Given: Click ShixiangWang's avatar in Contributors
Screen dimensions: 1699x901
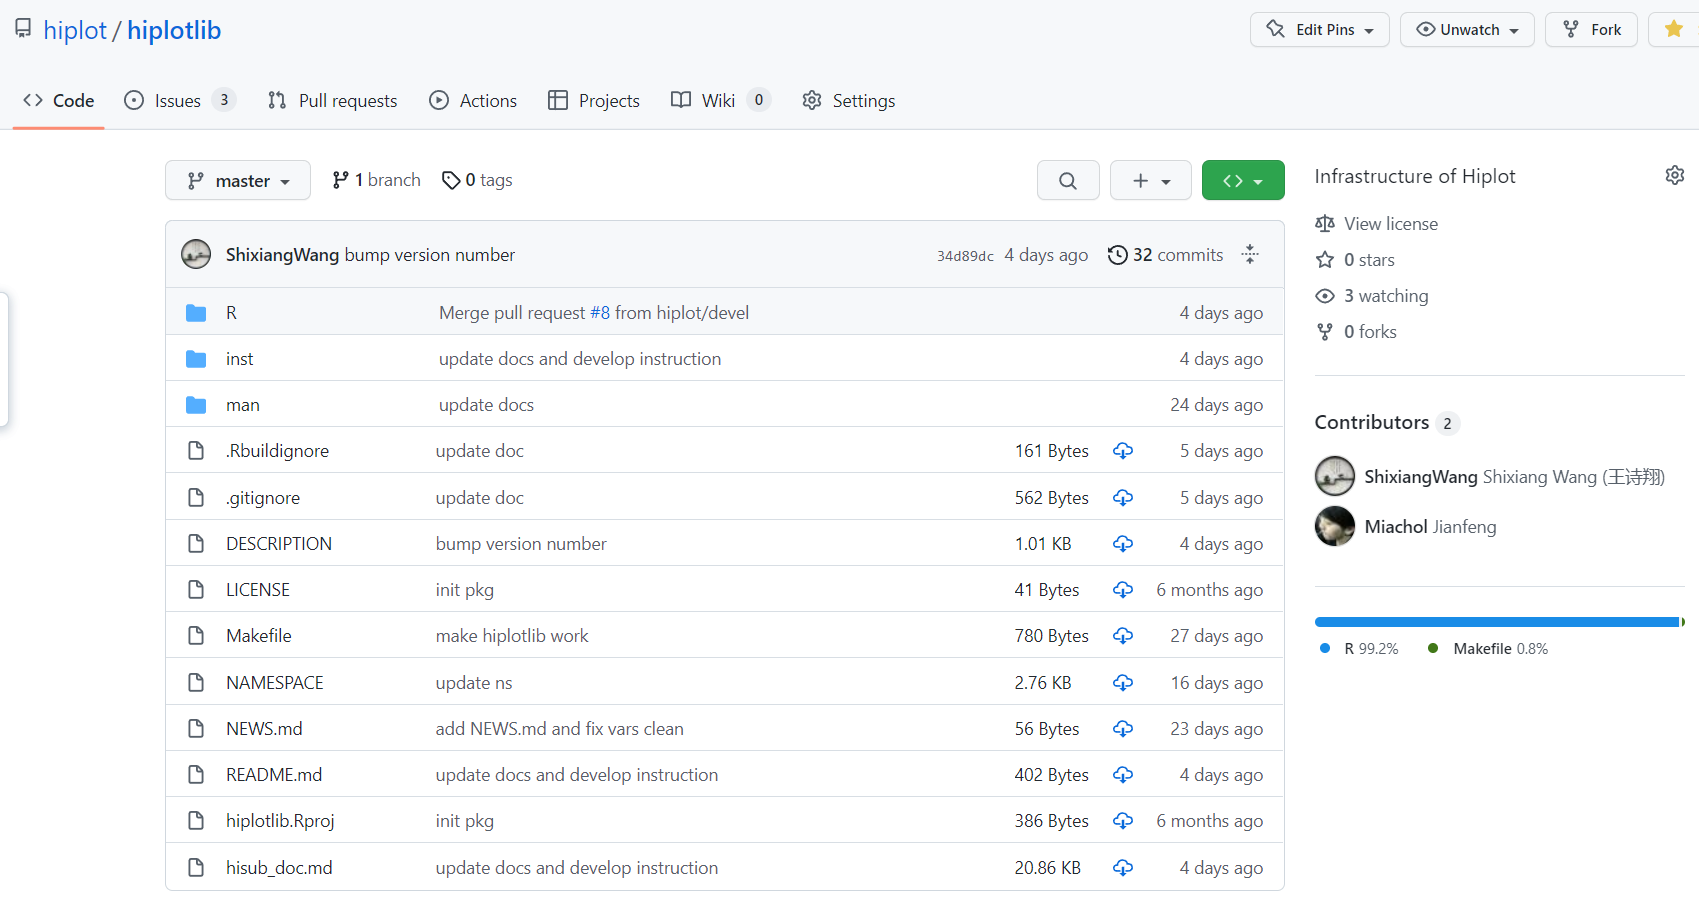Looking at the screenshot, I should [x=1334, y=476].
